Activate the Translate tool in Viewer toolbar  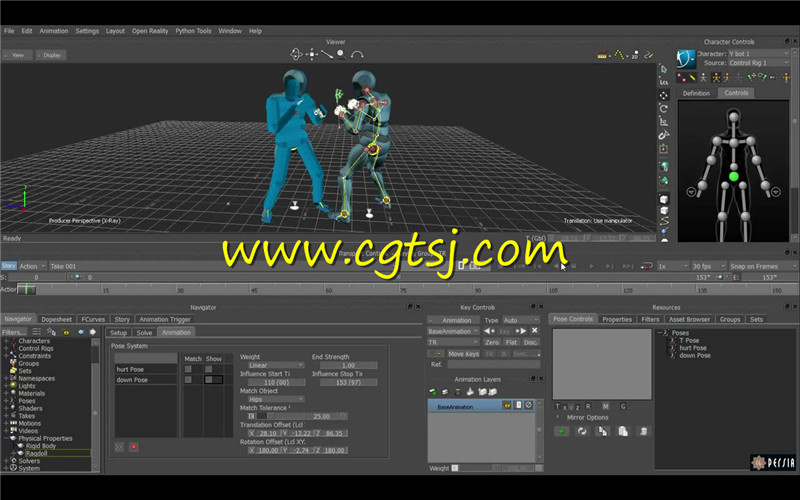click(663, 95)
